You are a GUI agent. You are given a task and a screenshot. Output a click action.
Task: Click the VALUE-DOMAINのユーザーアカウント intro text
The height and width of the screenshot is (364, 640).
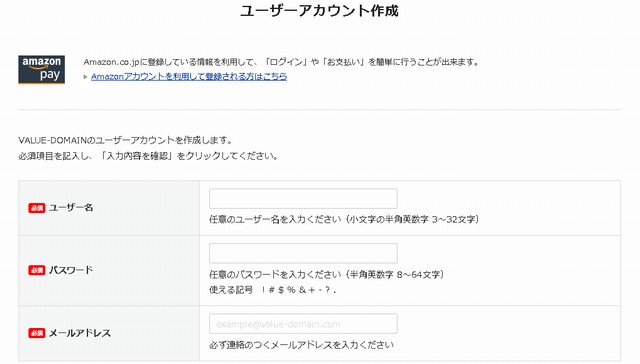pyautogui.click(x=126, y=140)
